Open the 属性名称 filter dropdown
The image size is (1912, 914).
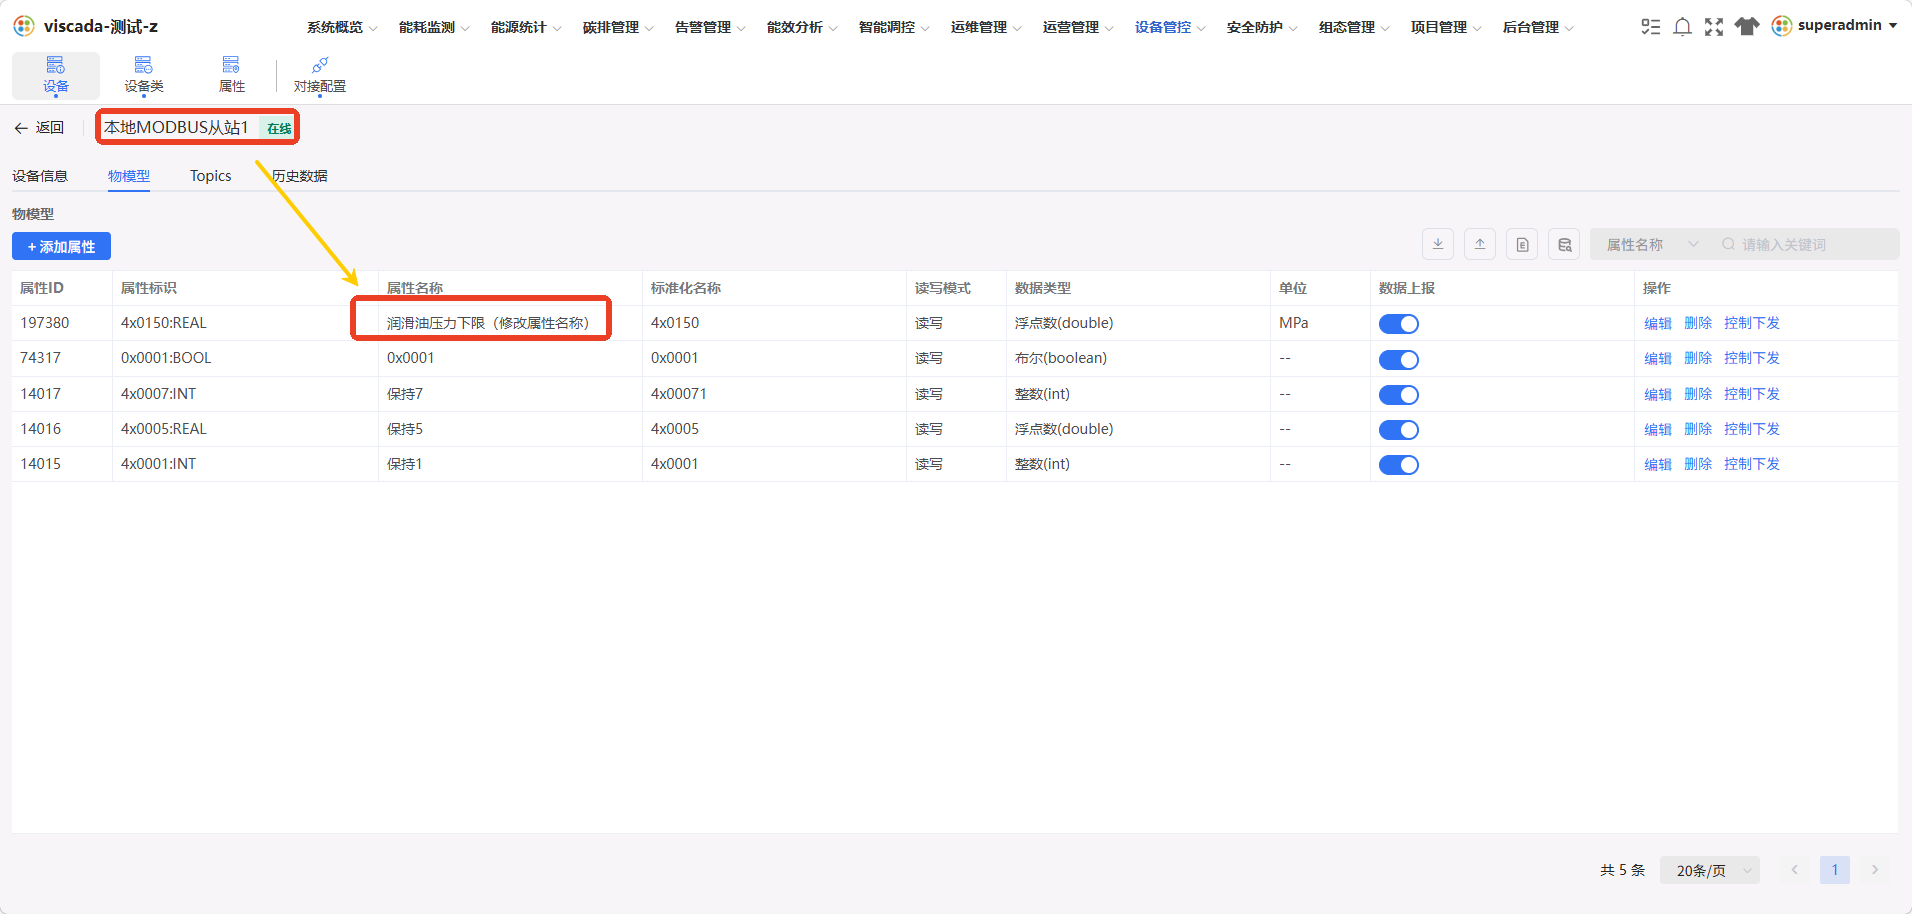1652,244
